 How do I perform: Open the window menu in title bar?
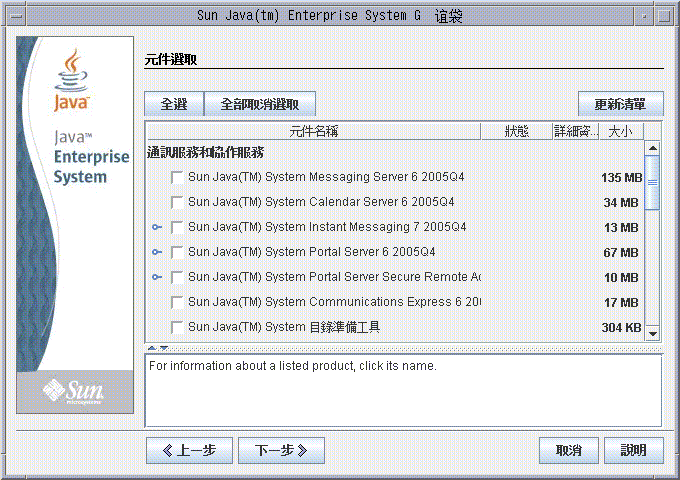click(x=16, y=16)
